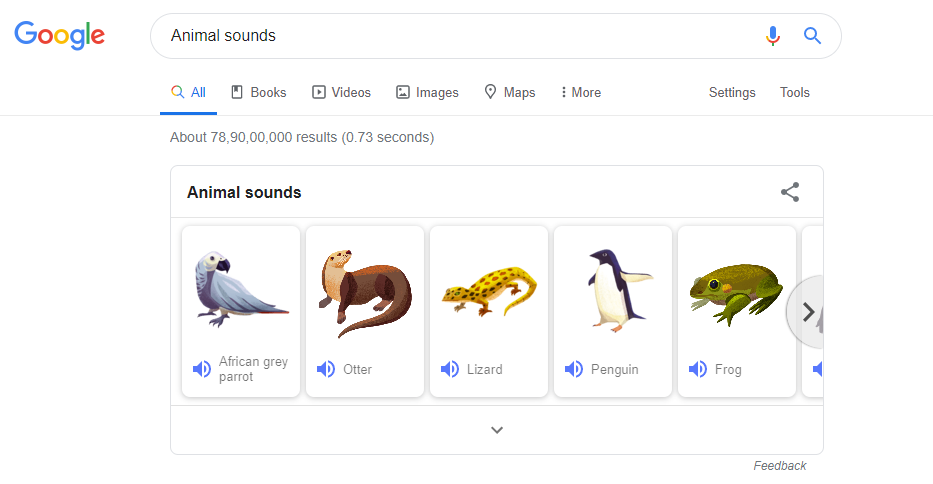
Task: Expand Animal sounds card with down chevron
Action: (497, 430)
